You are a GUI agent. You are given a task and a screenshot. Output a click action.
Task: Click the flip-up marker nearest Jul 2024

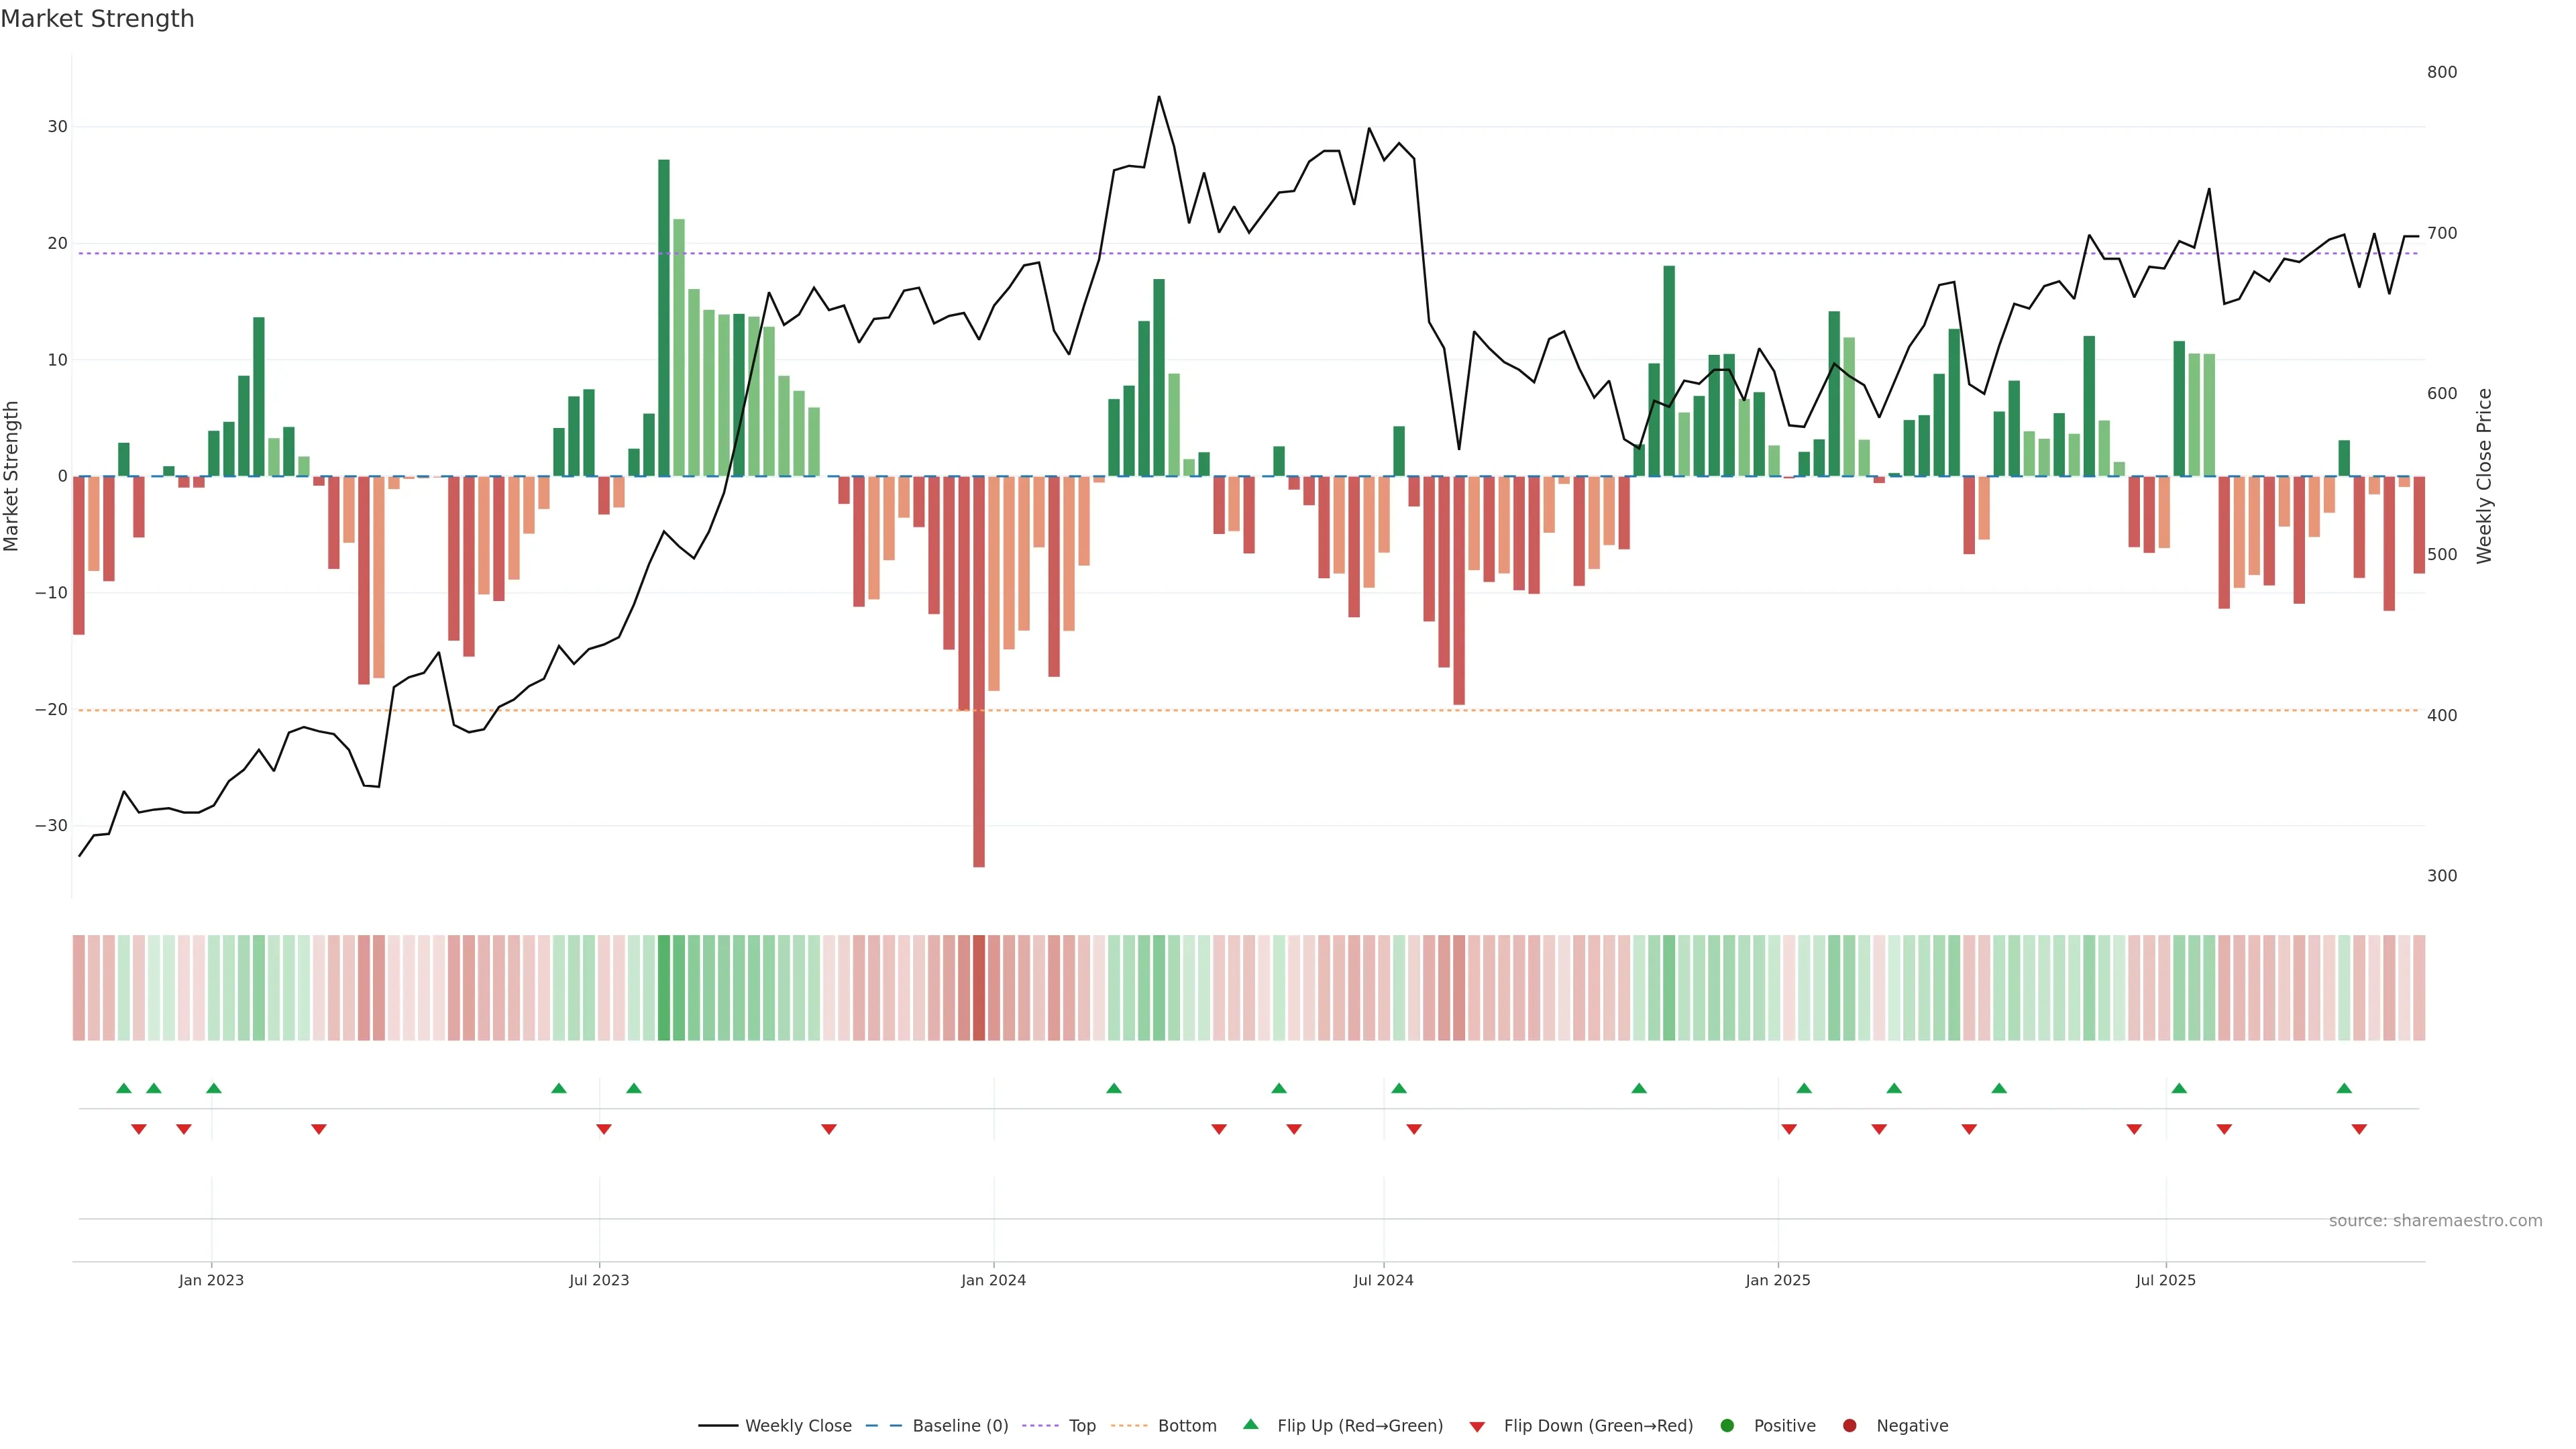click(1399, 1088)
